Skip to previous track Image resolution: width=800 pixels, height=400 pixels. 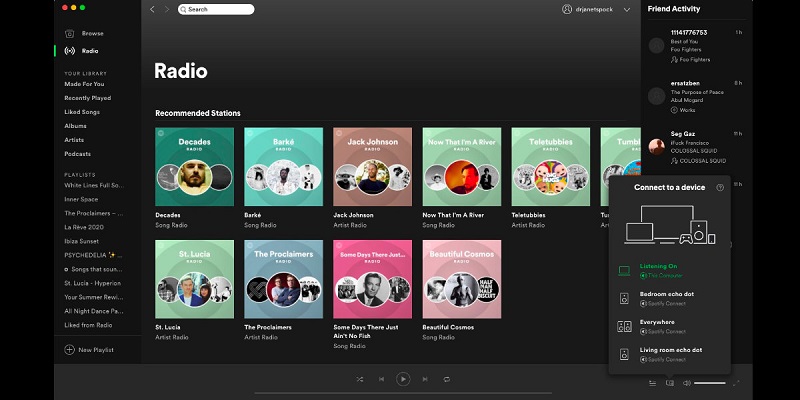coord(381,379)
